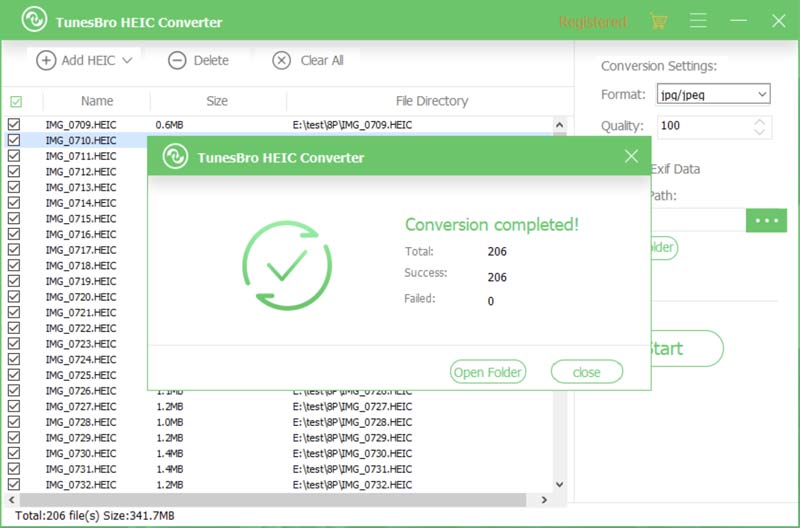Sort by the Name column header
Screen dimensions: 800x528
97,101
